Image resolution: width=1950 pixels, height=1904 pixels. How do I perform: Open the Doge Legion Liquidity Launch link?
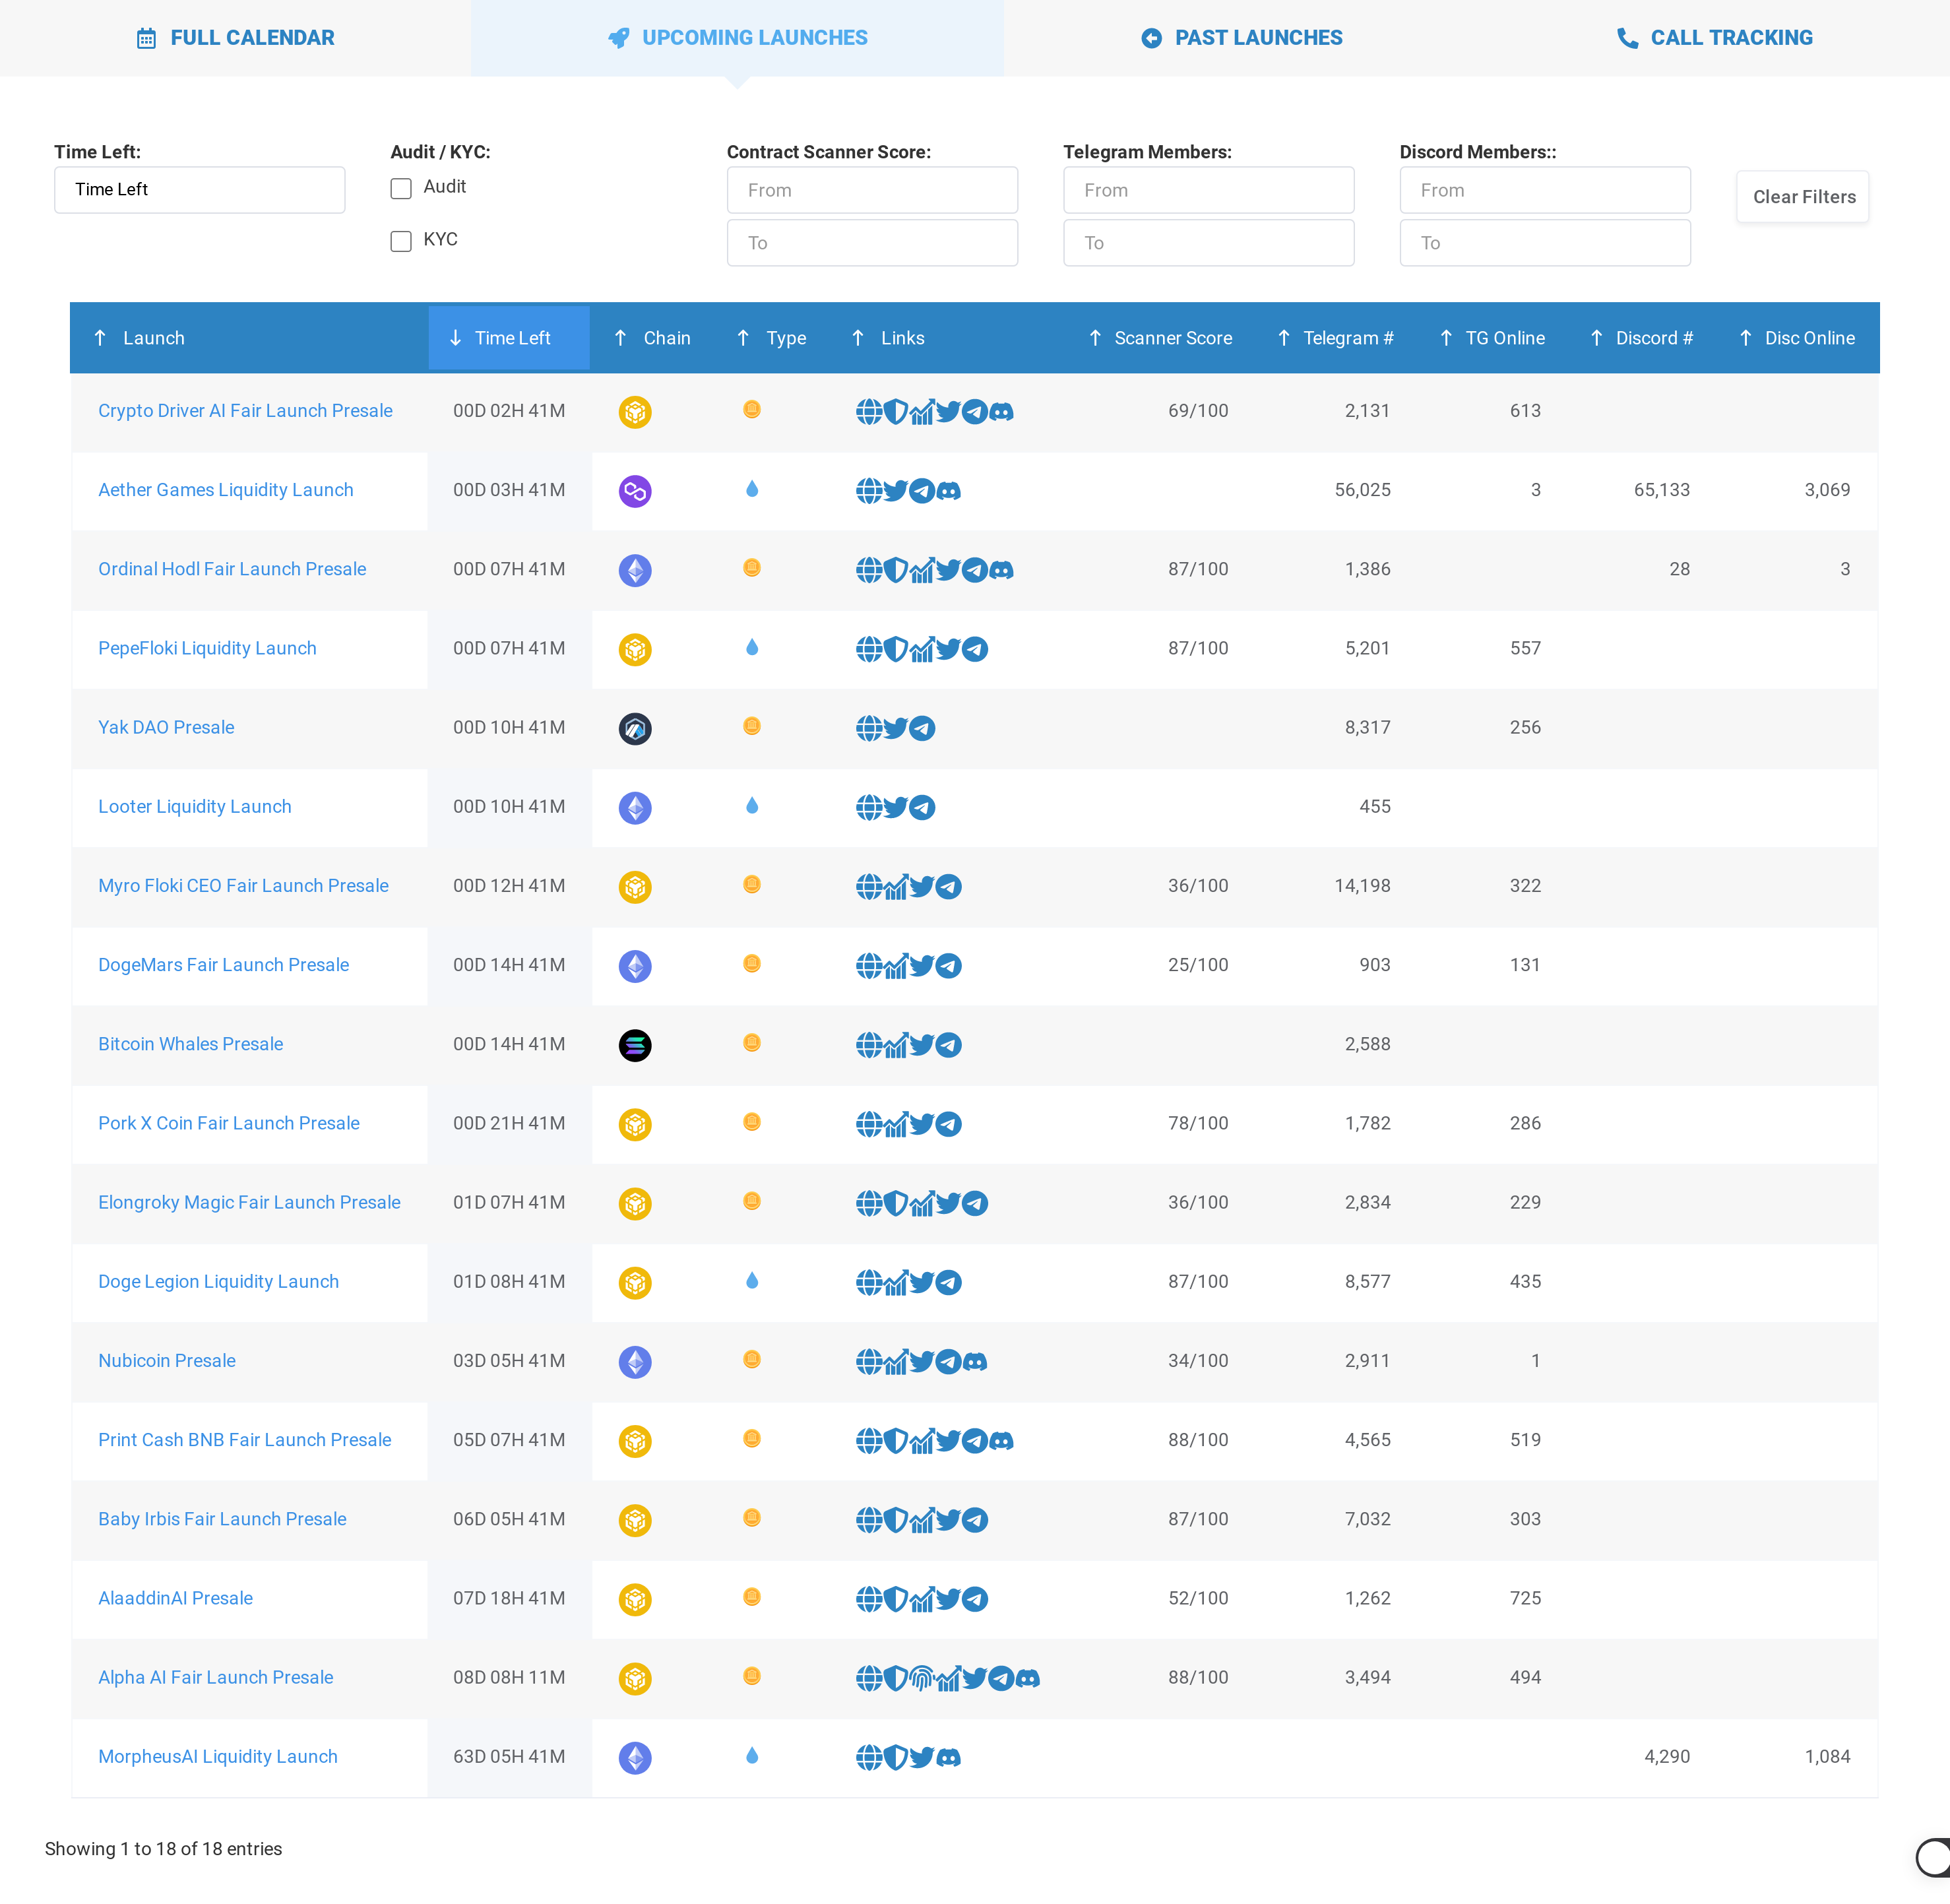pos(218,1281)
